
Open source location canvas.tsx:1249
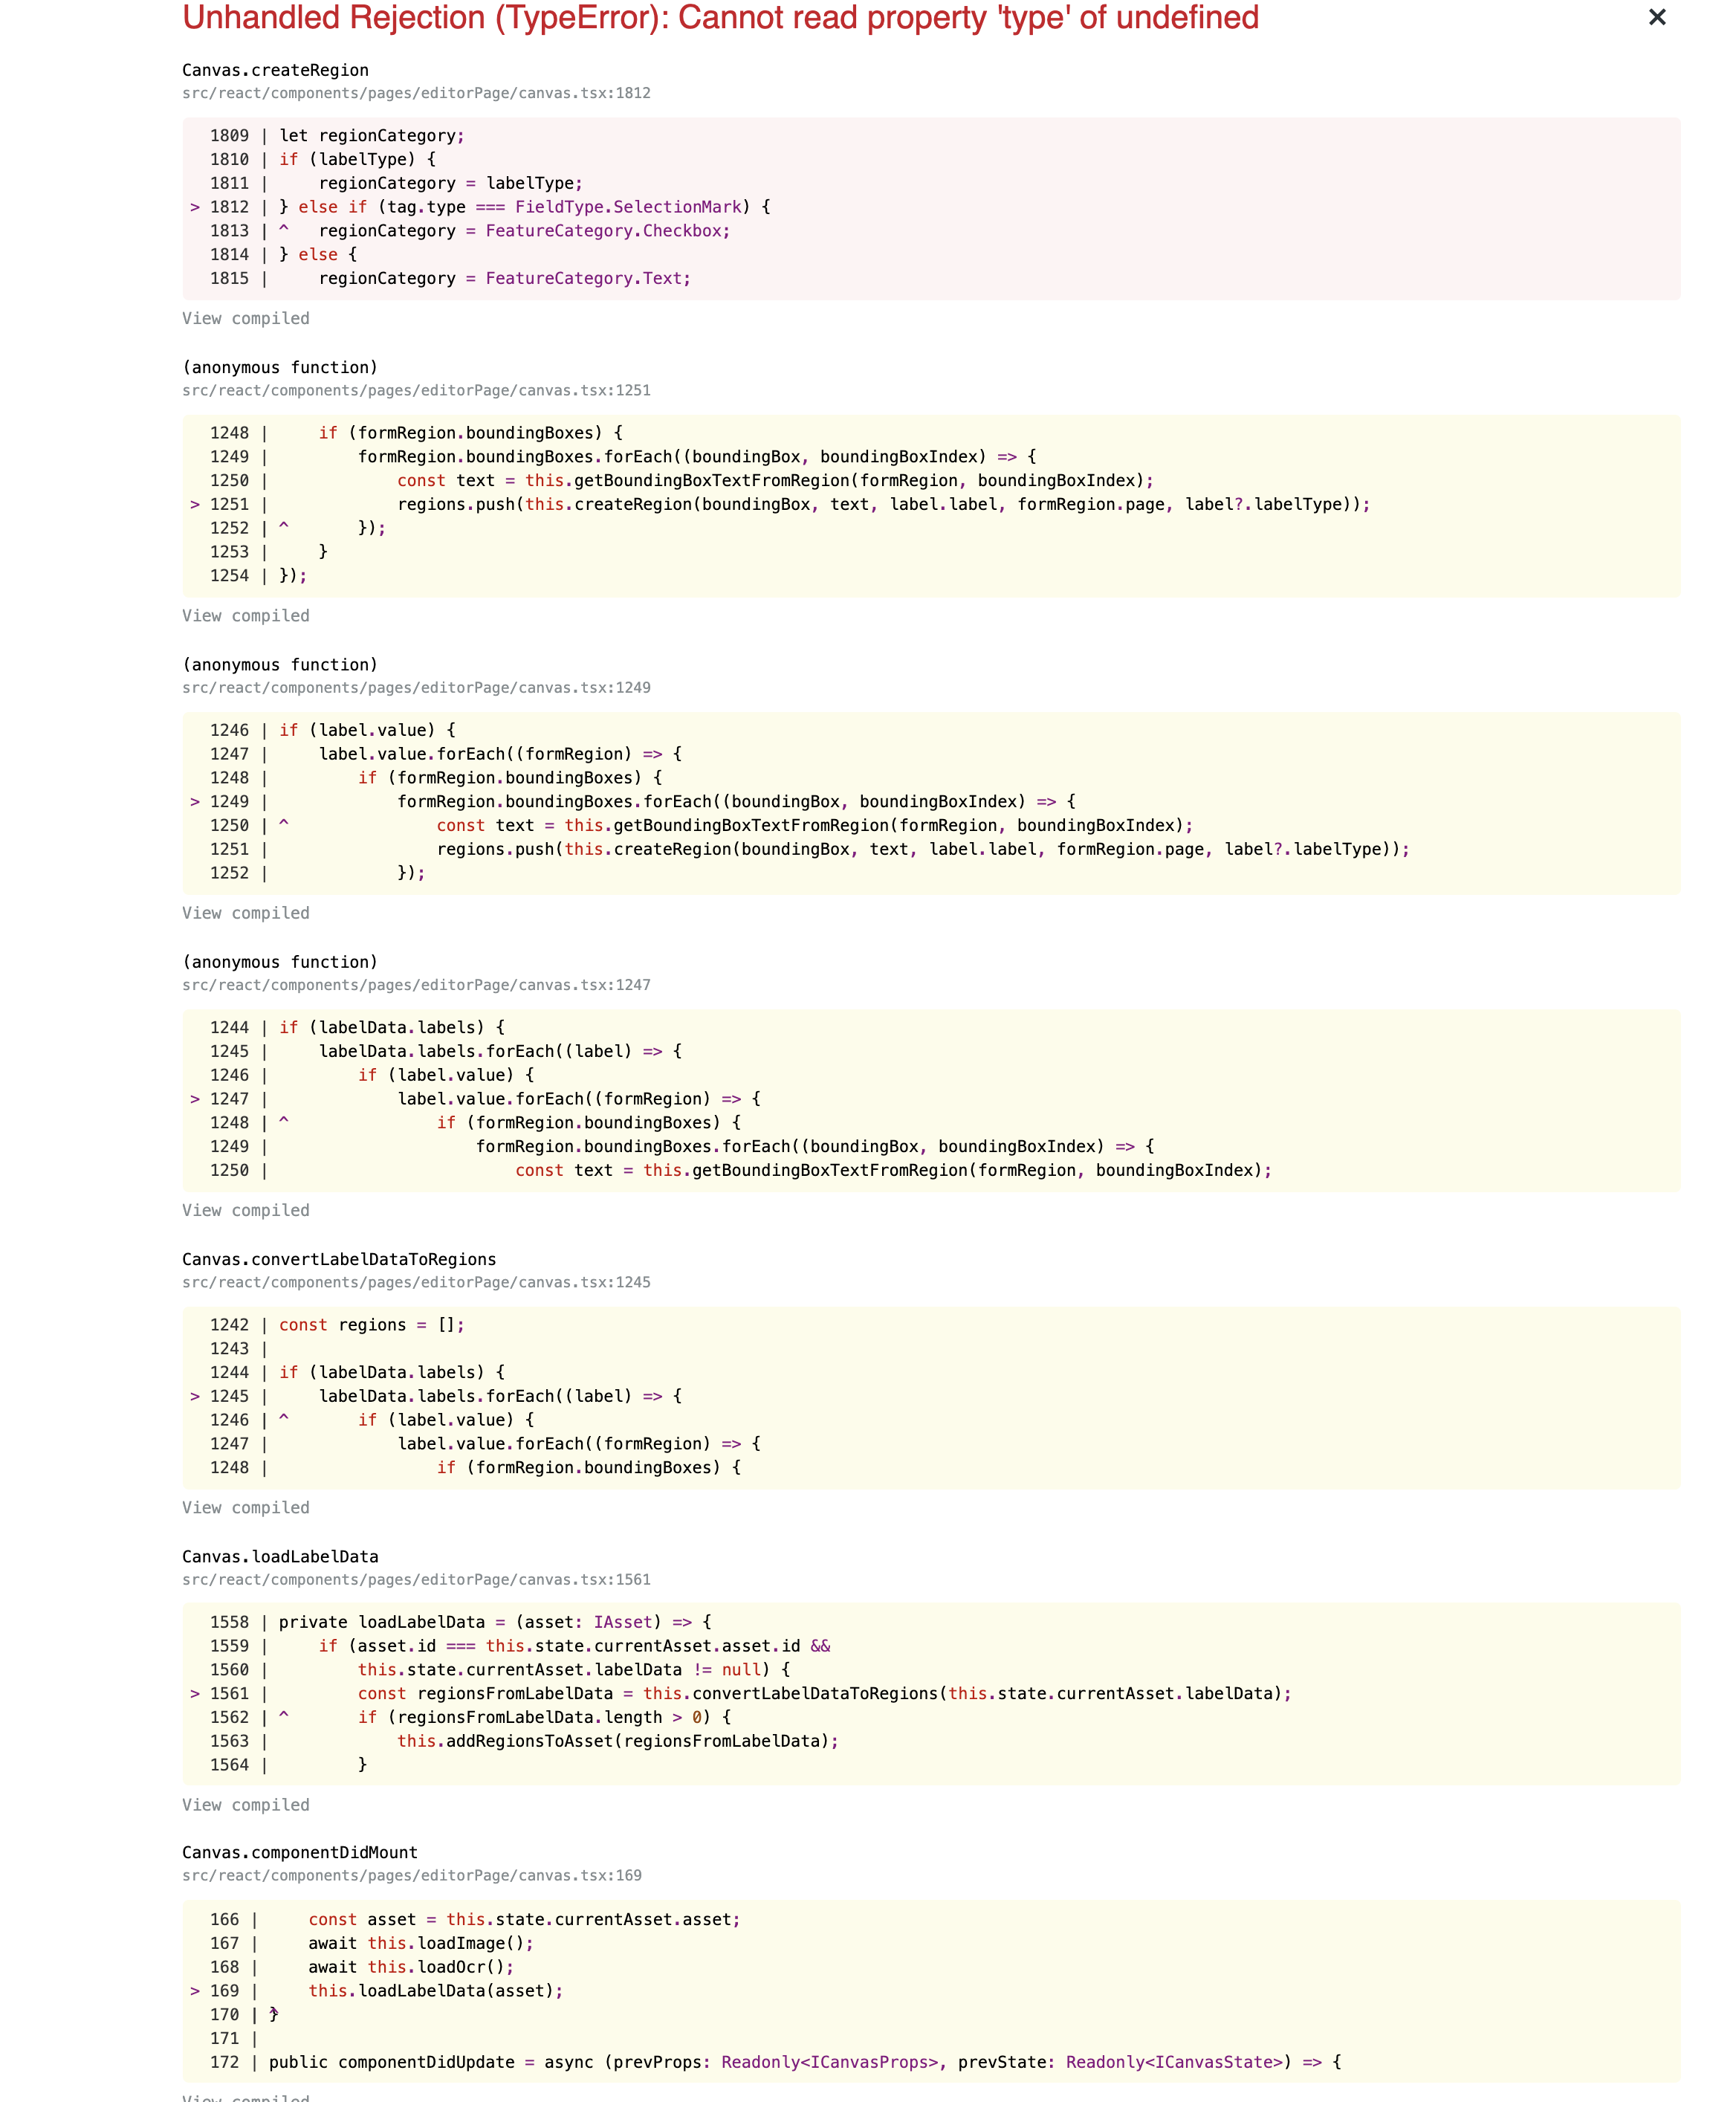[416, 687]
